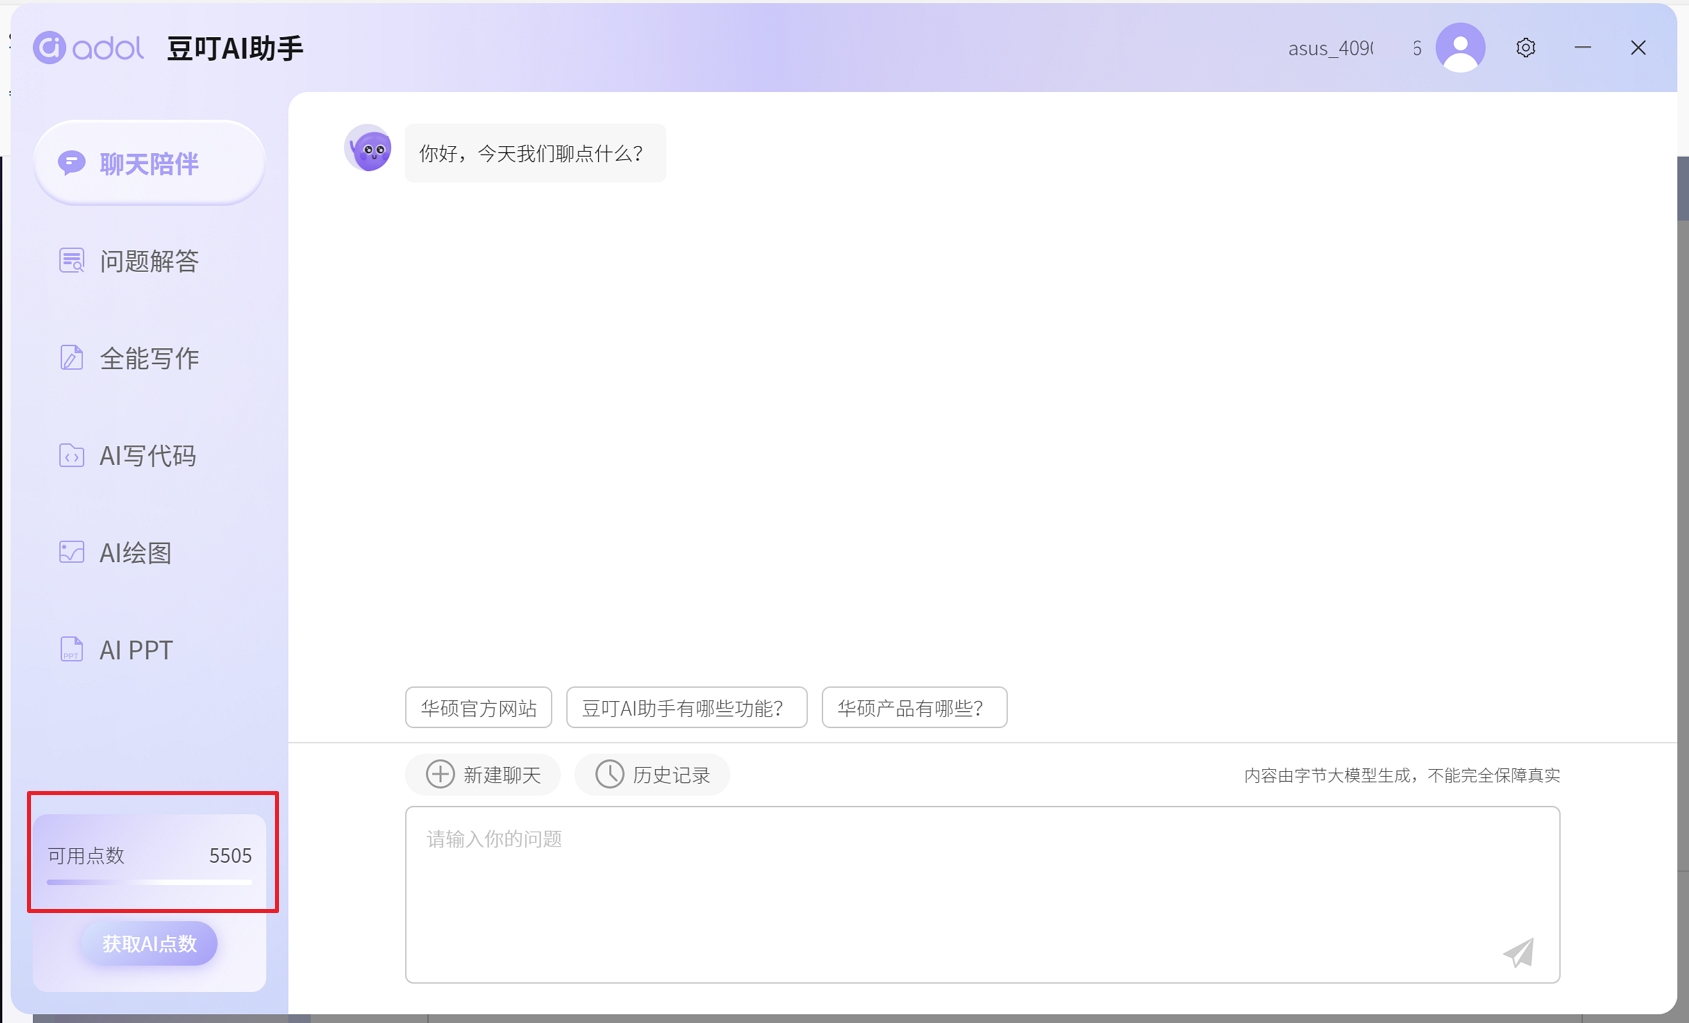
Task: Close the 豆叮AI助手 window
Action: coord(1638,47)
